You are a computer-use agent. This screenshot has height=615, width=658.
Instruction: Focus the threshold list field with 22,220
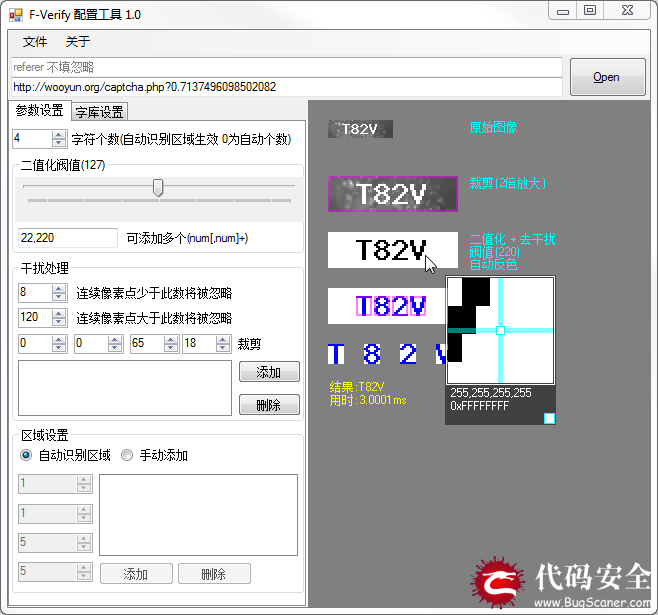pos(68,238)
